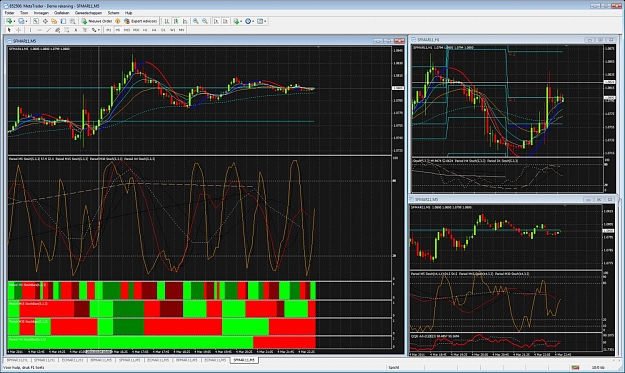Screen dimensions: 625x373
Task: Click the Nieuwe Order button
Action: (97, 21)
